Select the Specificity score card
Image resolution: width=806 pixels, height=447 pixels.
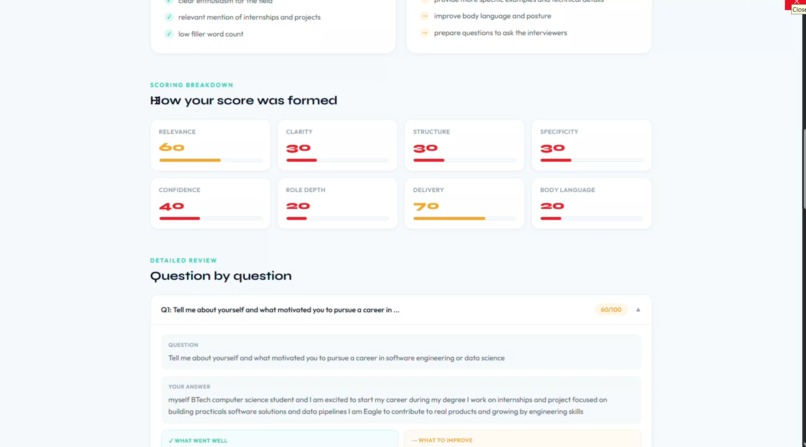pos(592,145)
